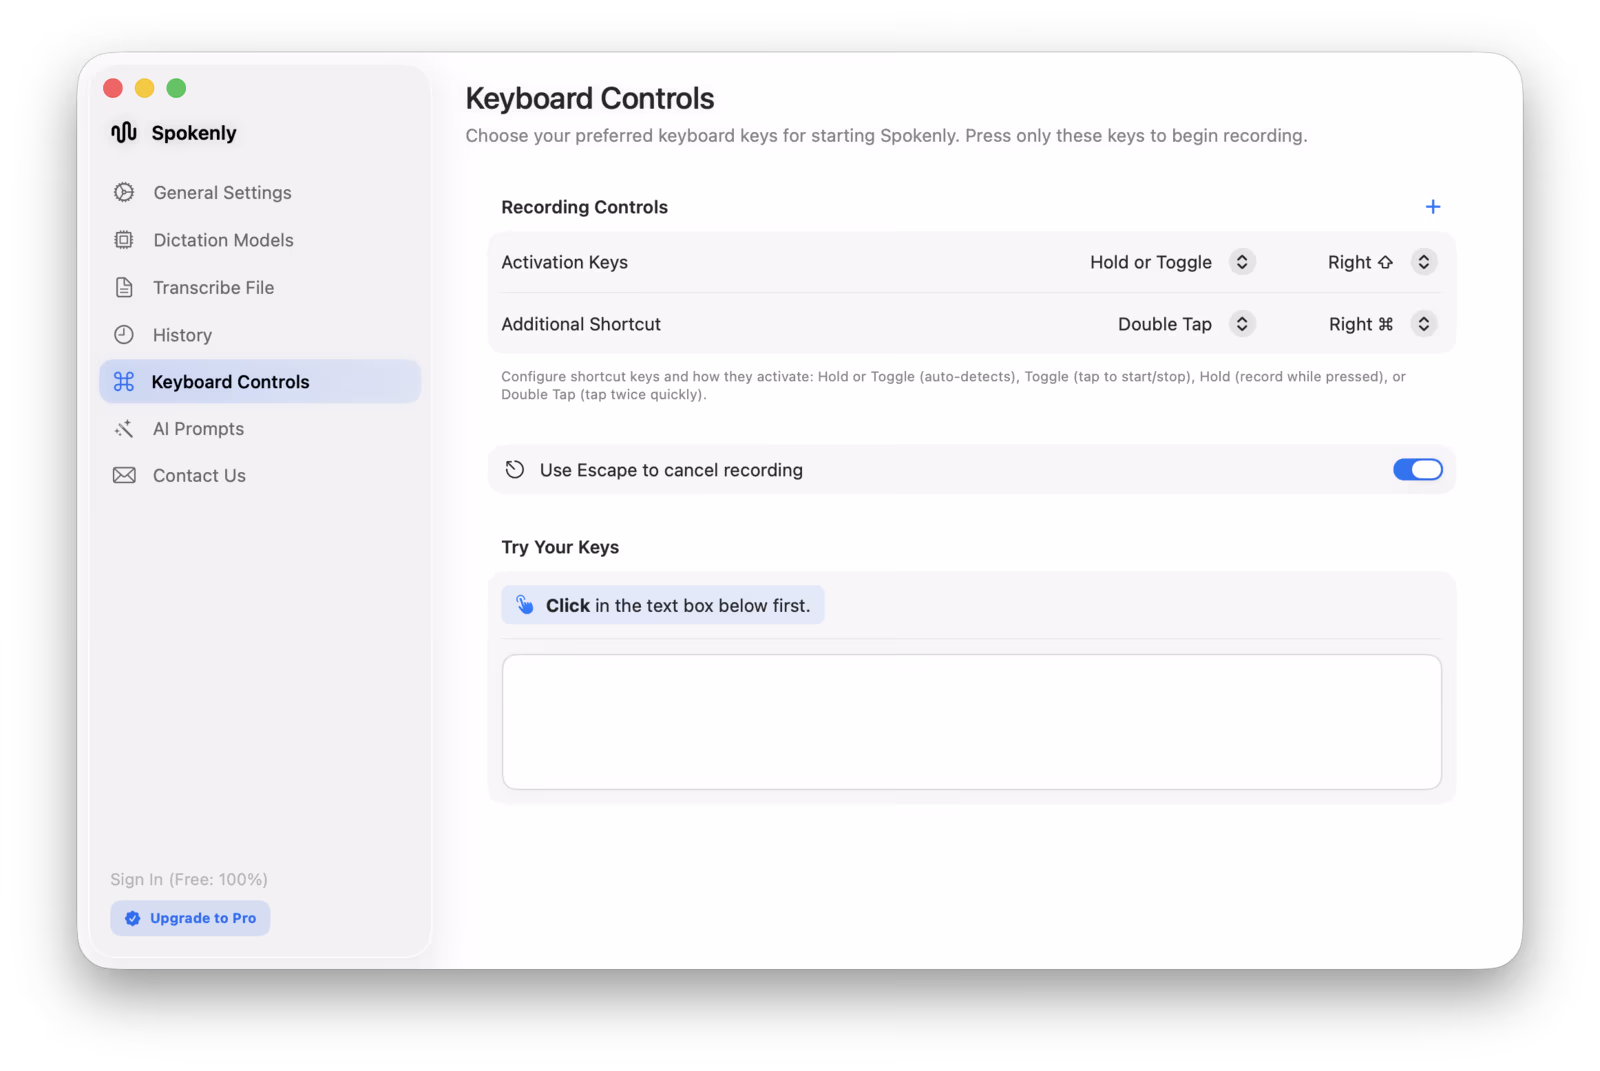Screen dimensions: 1600x1071
Task: Show the History page
Action: click(x=260, y=334)
